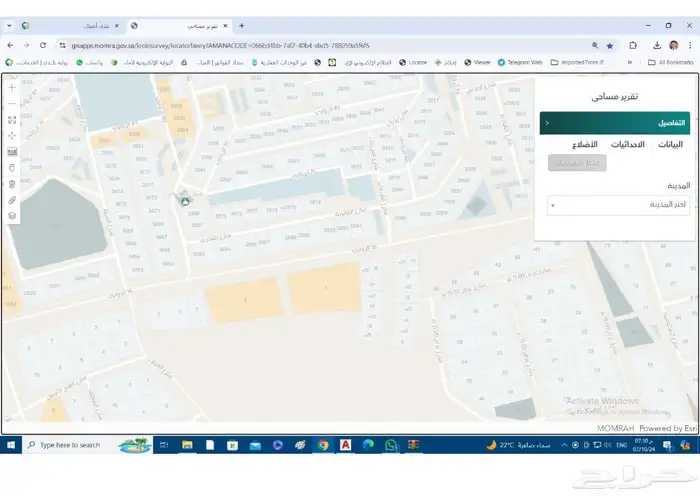Click the location marker on the map
This screenshot has width=700, height=496.
click(185, 201)
